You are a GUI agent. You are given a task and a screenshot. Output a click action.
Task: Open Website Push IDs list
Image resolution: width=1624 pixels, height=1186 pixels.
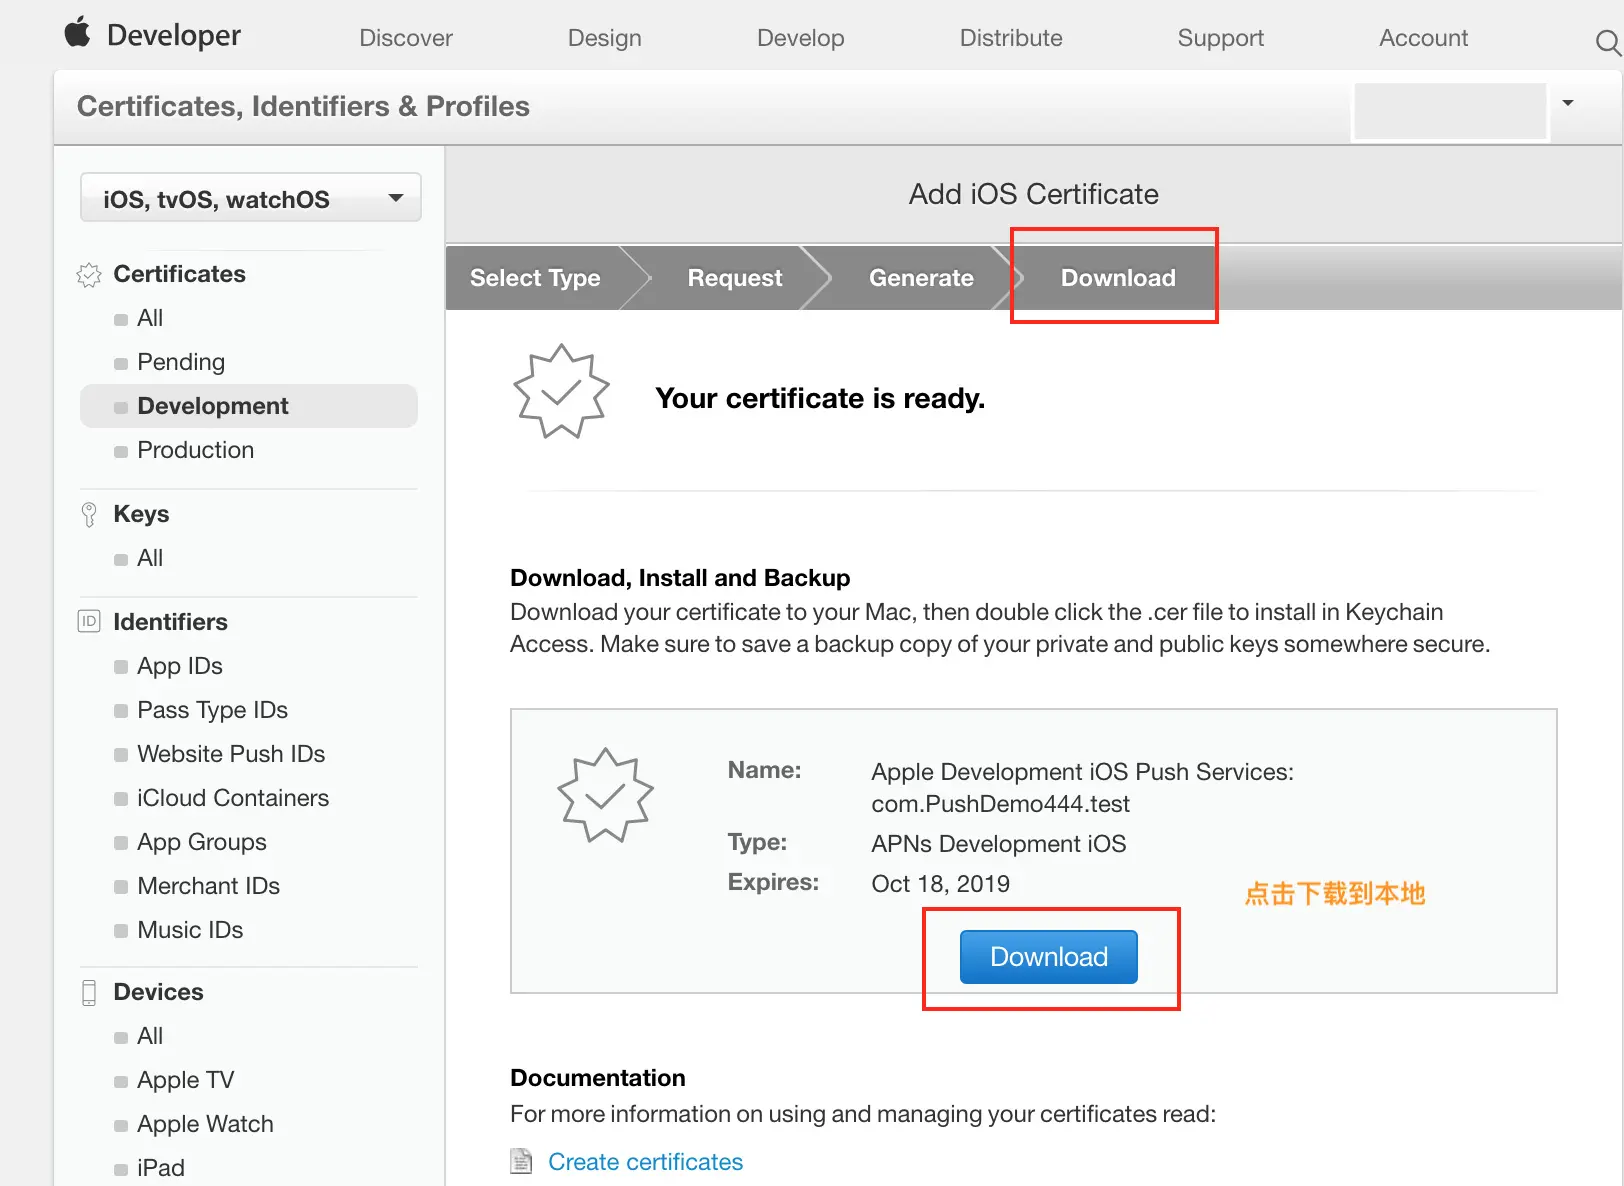(232, 754)
